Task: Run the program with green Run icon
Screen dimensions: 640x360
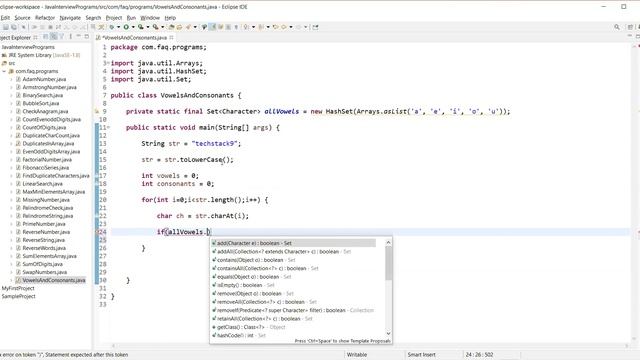Action: click(x=126, y=27)
